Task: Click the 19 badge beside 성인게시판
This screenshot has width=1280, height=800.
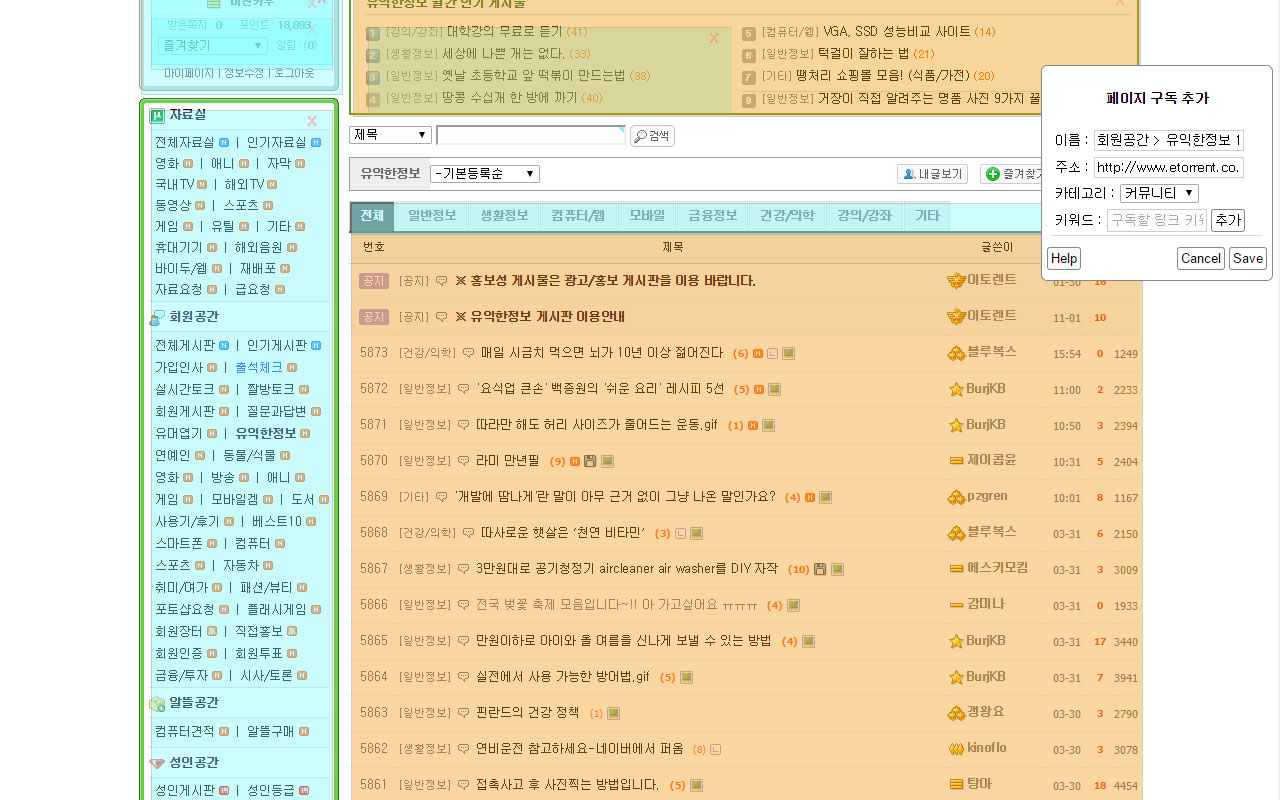Action: point(224,791)
